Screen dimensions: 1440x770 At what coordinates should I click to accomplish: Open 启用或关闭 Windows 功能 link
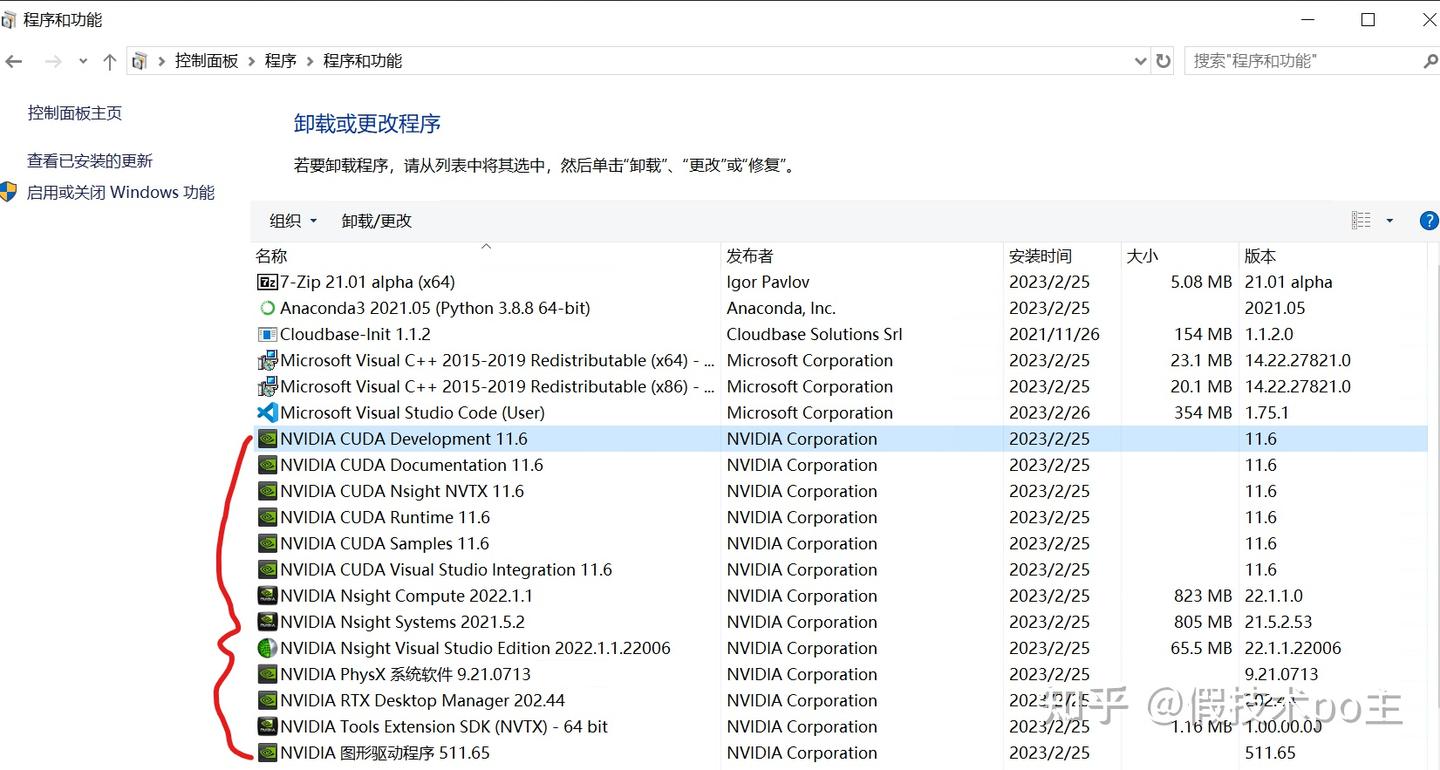point(121,193)
